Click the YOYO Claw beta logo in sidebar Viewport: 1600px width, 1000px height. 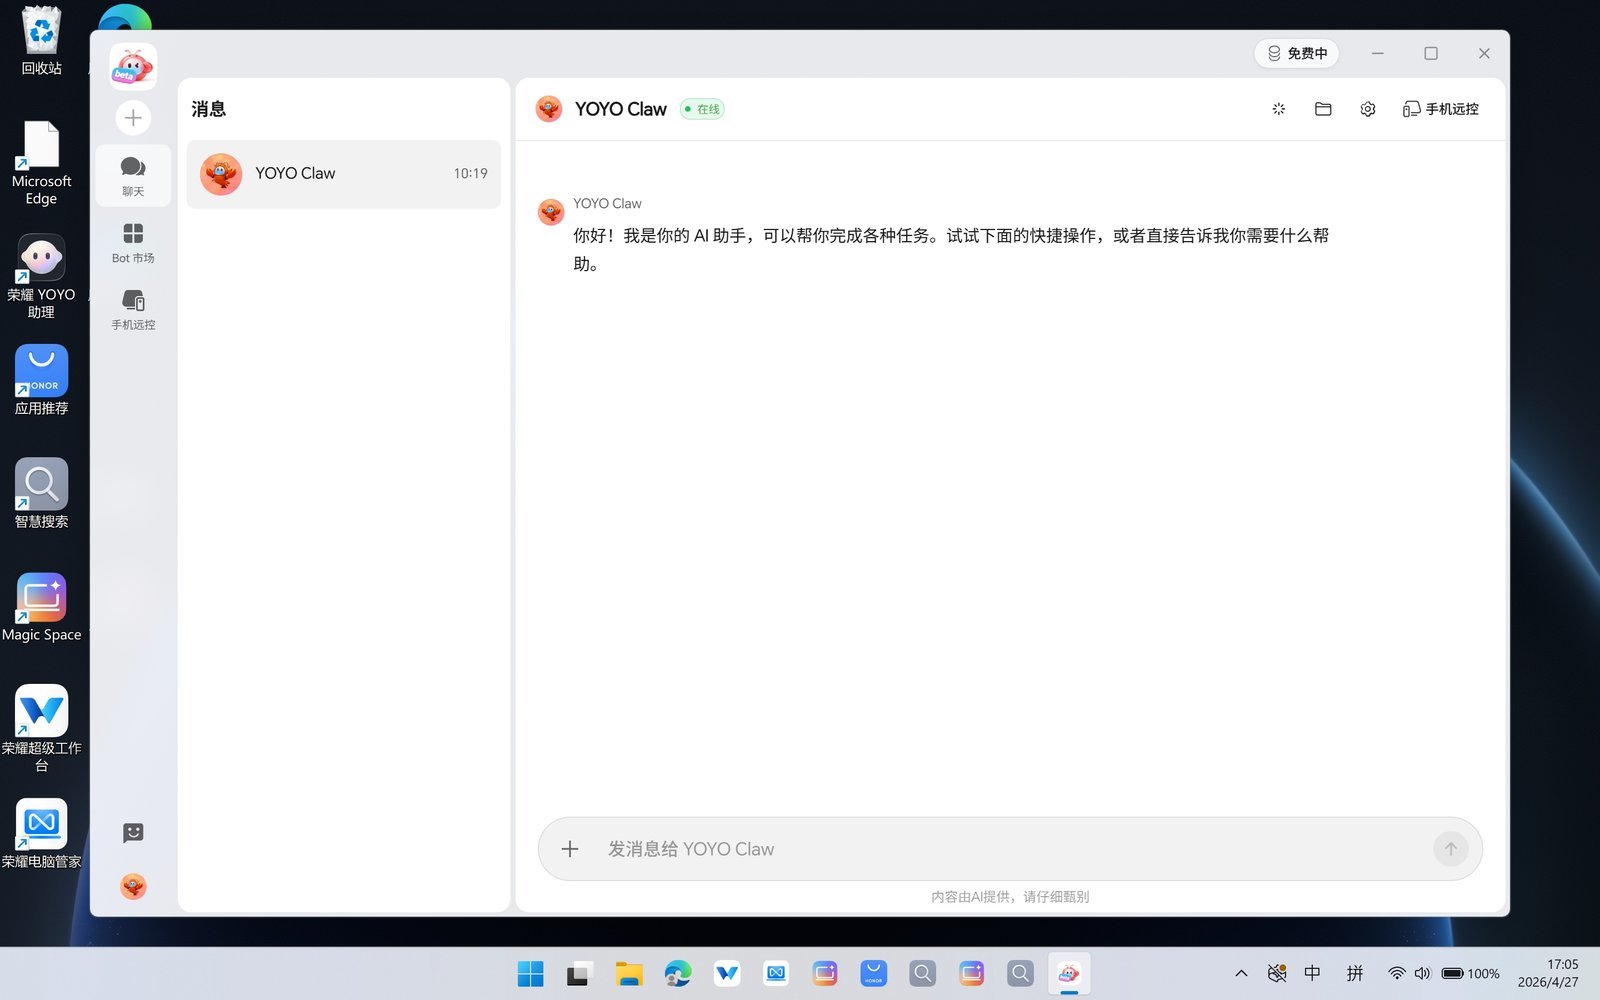click(133, 67)
